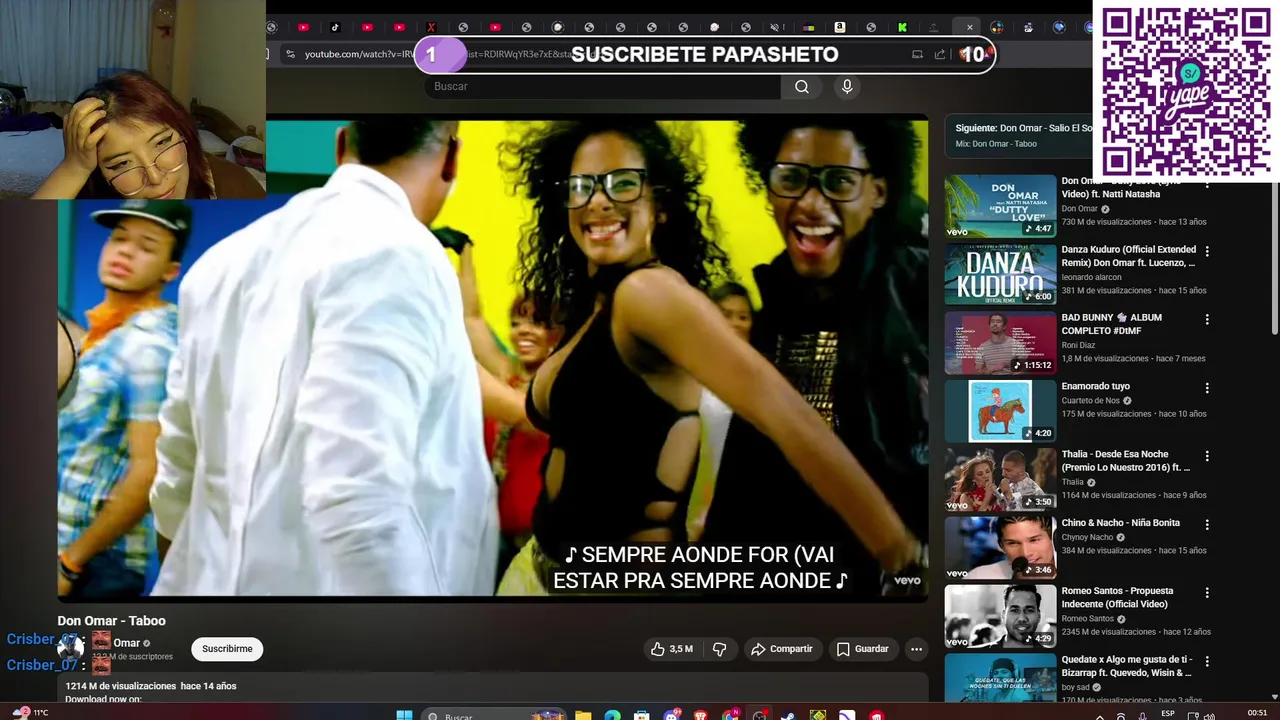Switch to the first YouTube browser tab
Viewport: 1280px width, 720px height.
pos(303,27)
